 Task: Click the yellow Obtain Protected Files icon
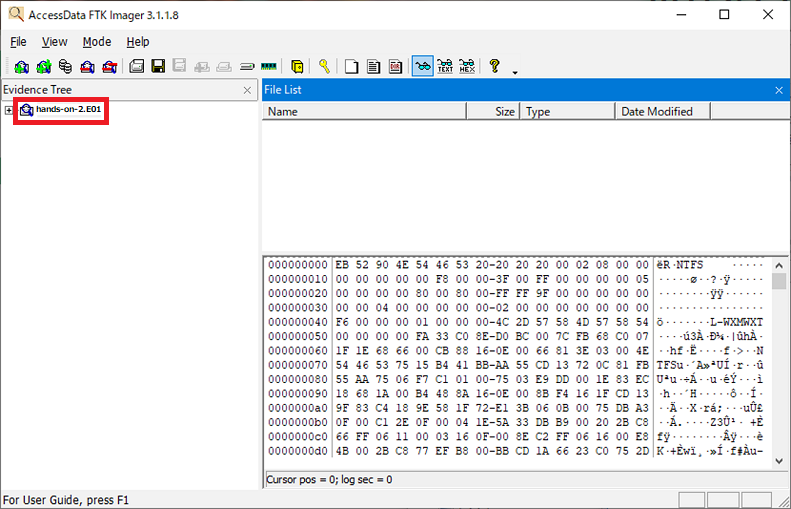pos(297,66)
